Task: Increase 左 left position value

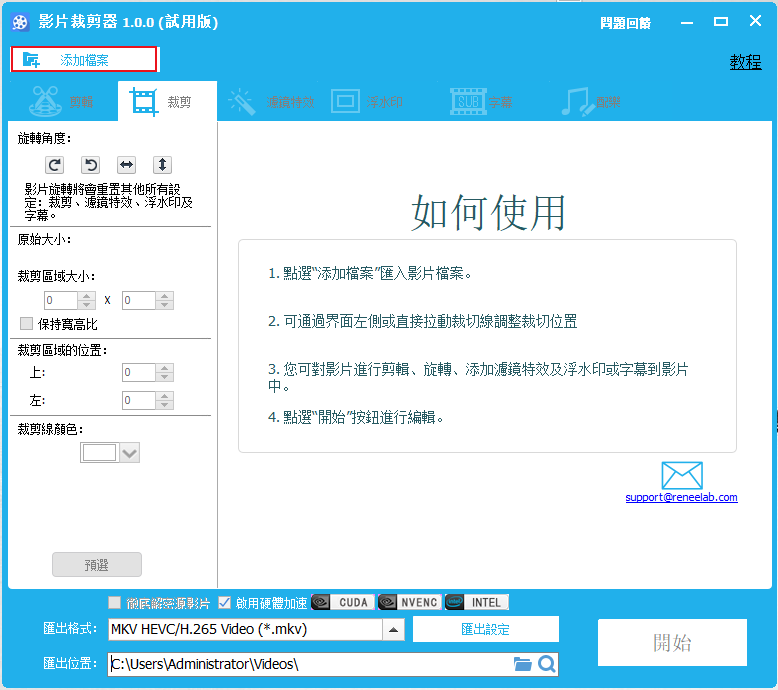Action: pyautogui.click(x=165, y=395)
